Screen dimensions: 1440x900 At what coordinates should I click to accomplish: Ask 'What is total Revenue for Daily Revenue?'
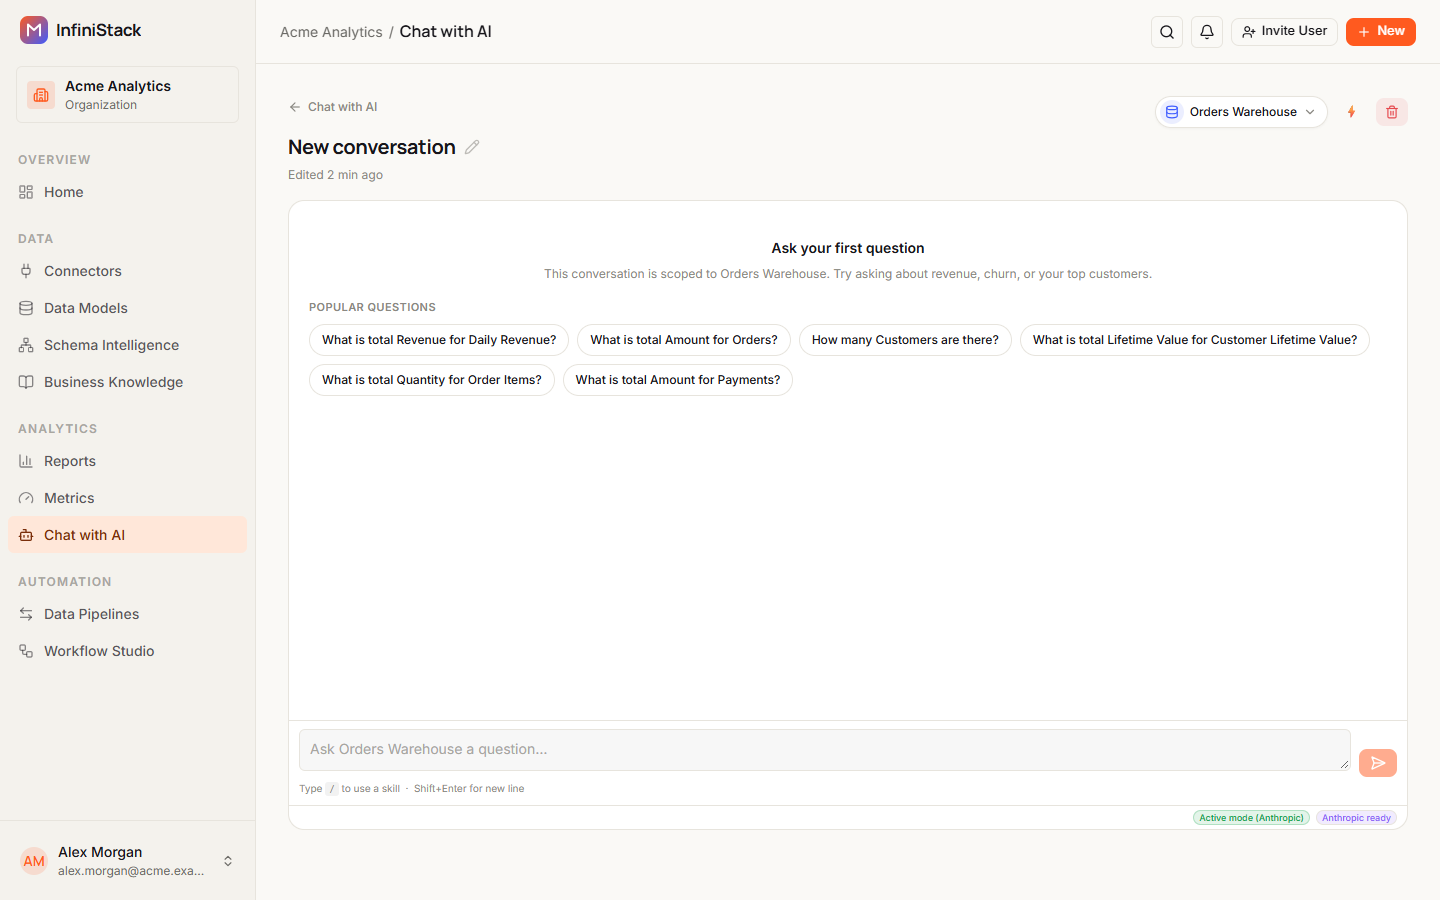pyautogui.click(x=439, y=340)
